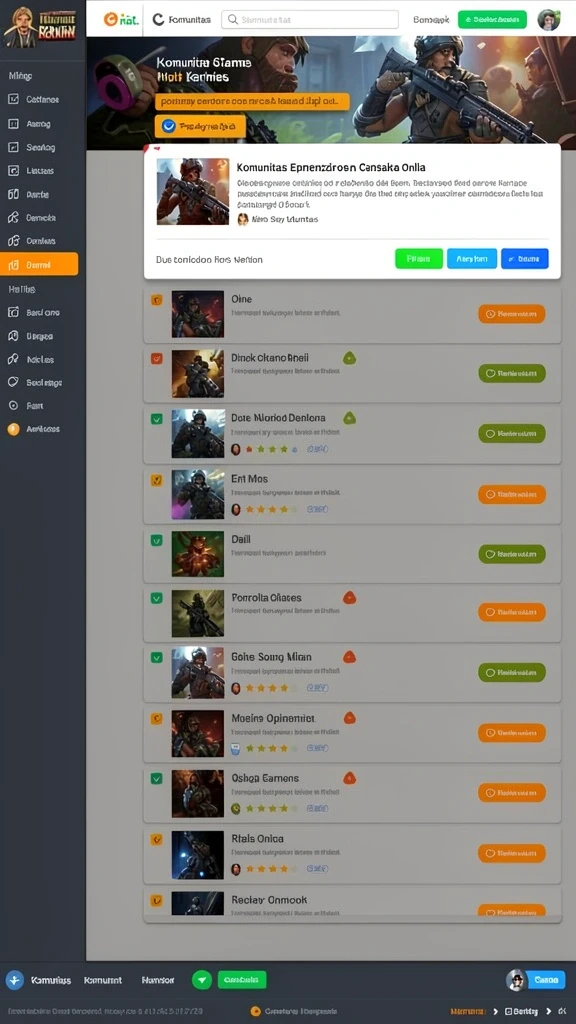Click the star rating under Enl Mos

270,509
